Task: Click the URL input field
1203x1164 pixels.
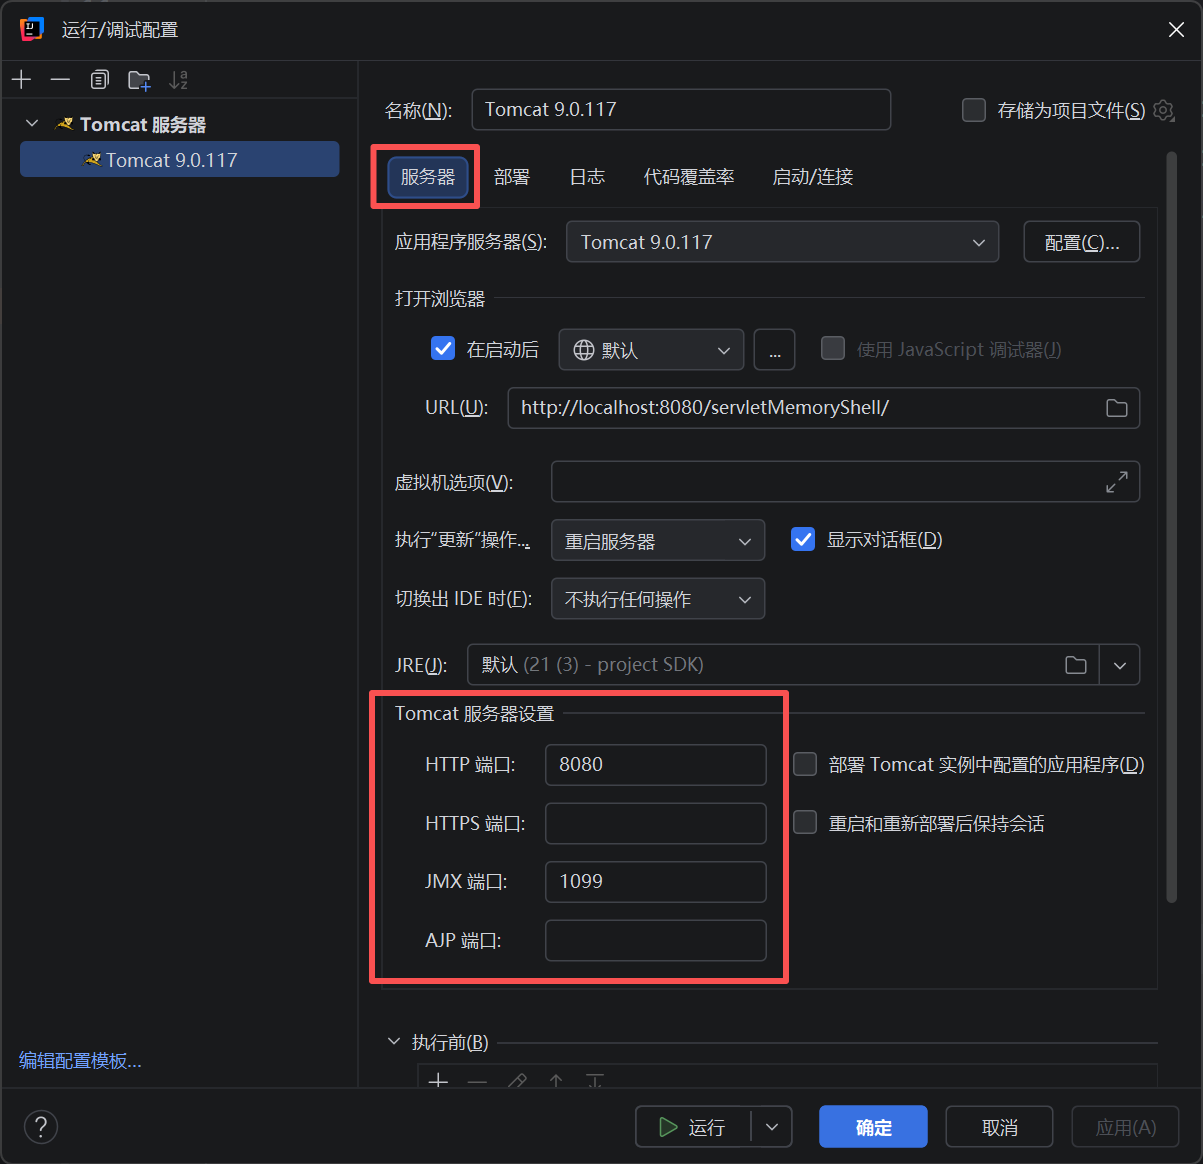Action: 824,408
